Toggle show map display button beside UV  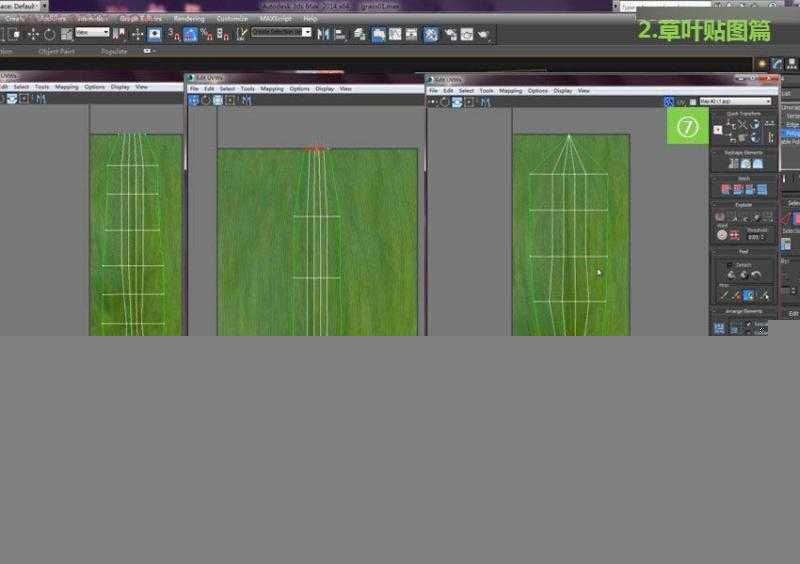click(693, 102)
